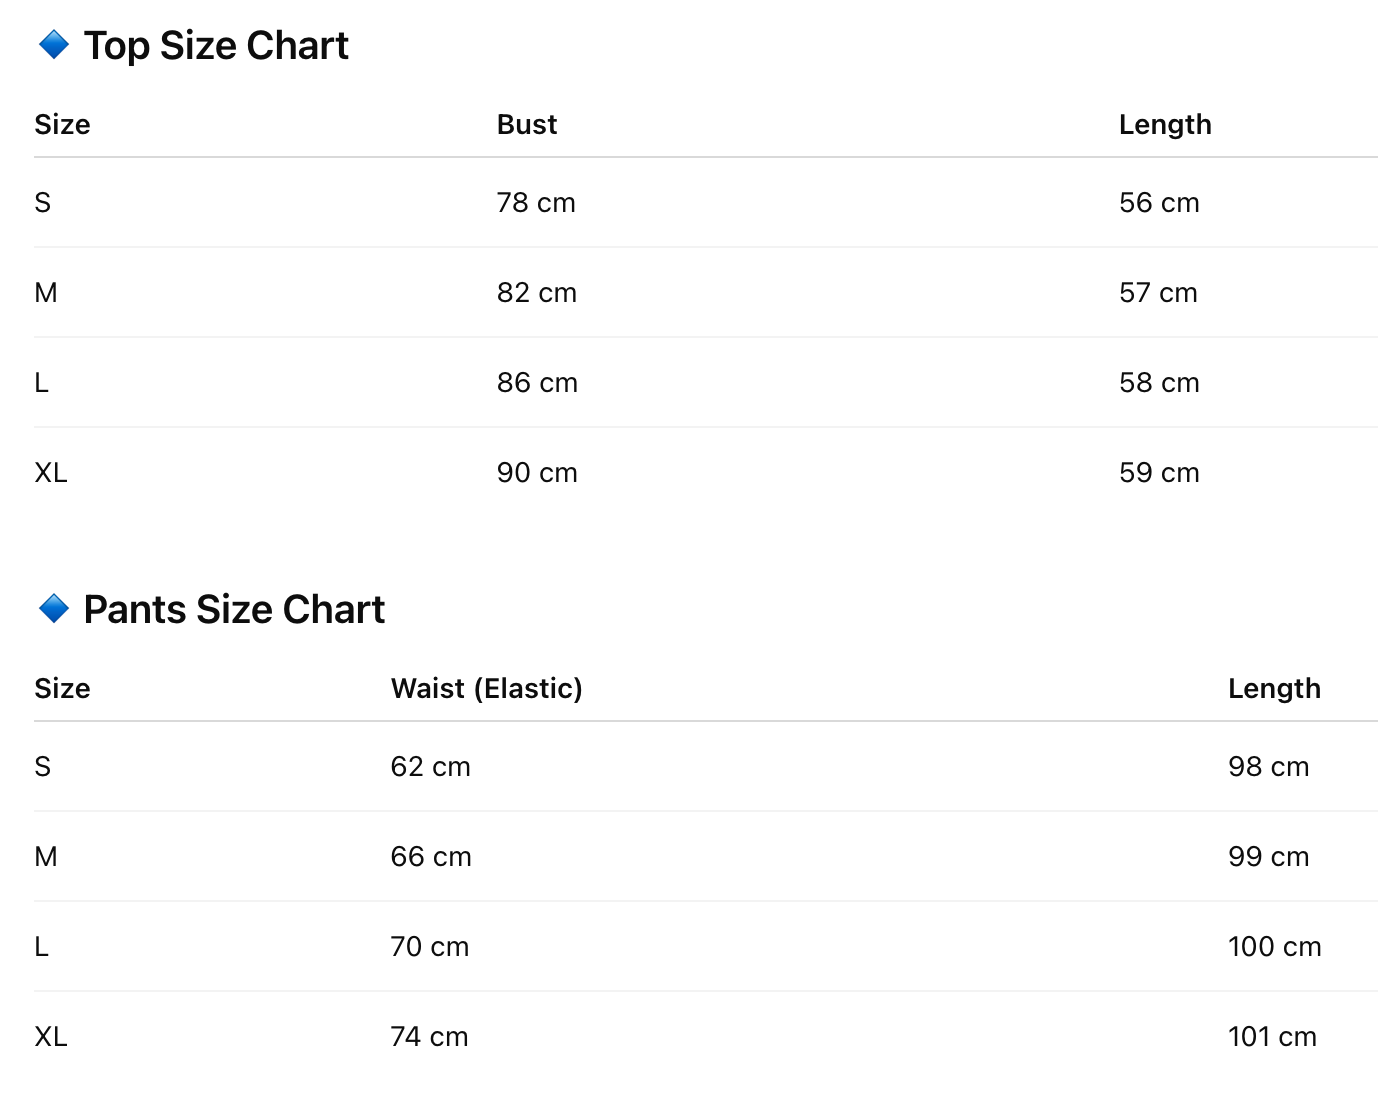Click the 86 cm bust cell

click(x=537, y=383)
